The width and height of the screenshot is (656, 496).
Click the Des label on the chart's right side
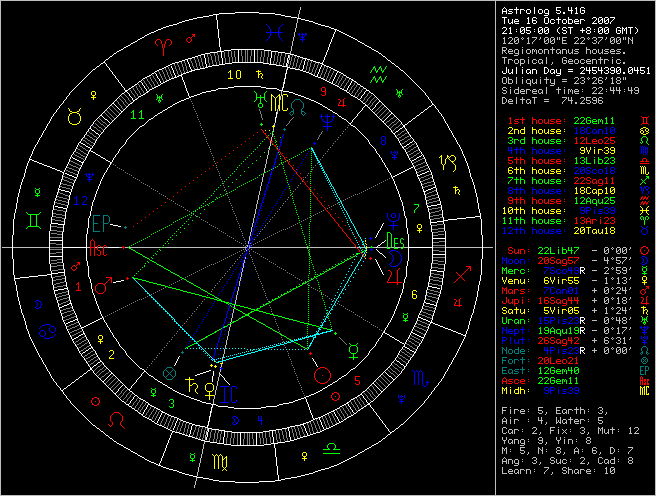[x=397, y=241]
